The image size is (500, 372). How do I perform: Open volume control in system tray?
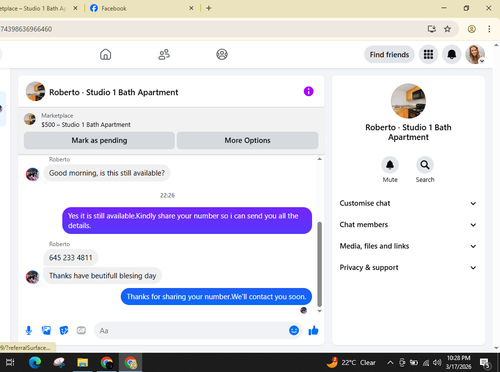(x=437, y=362)
